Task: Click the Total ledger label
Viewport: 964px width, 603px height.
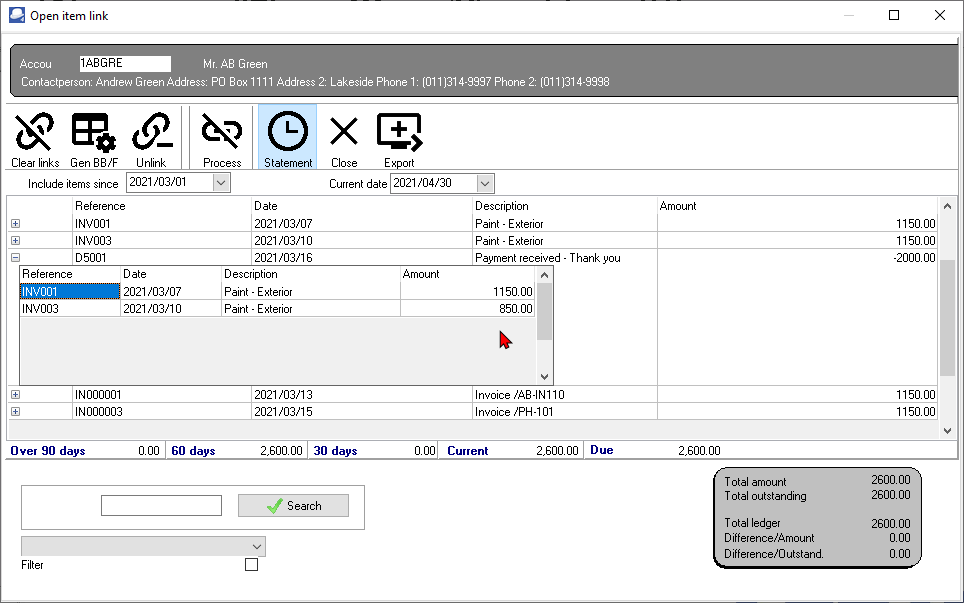Action: (x=752, y=523)
